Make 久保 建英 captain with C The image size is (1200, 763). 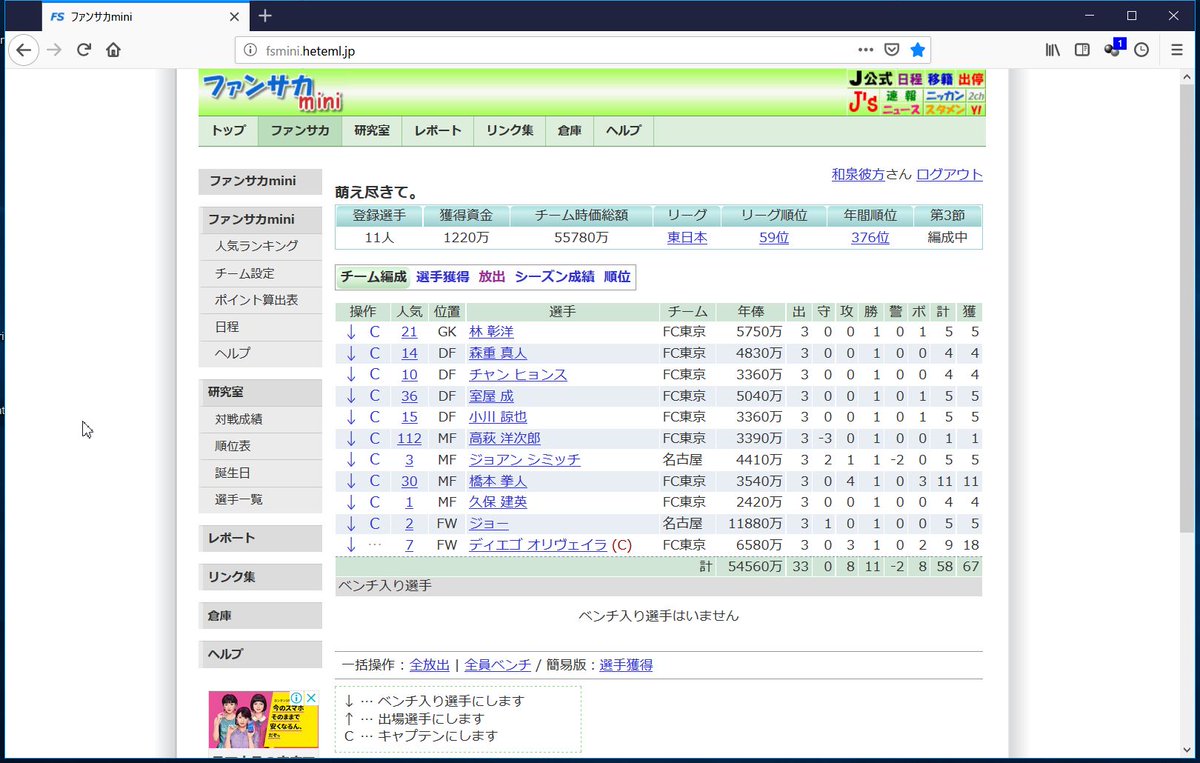click(x=375, y=502)
